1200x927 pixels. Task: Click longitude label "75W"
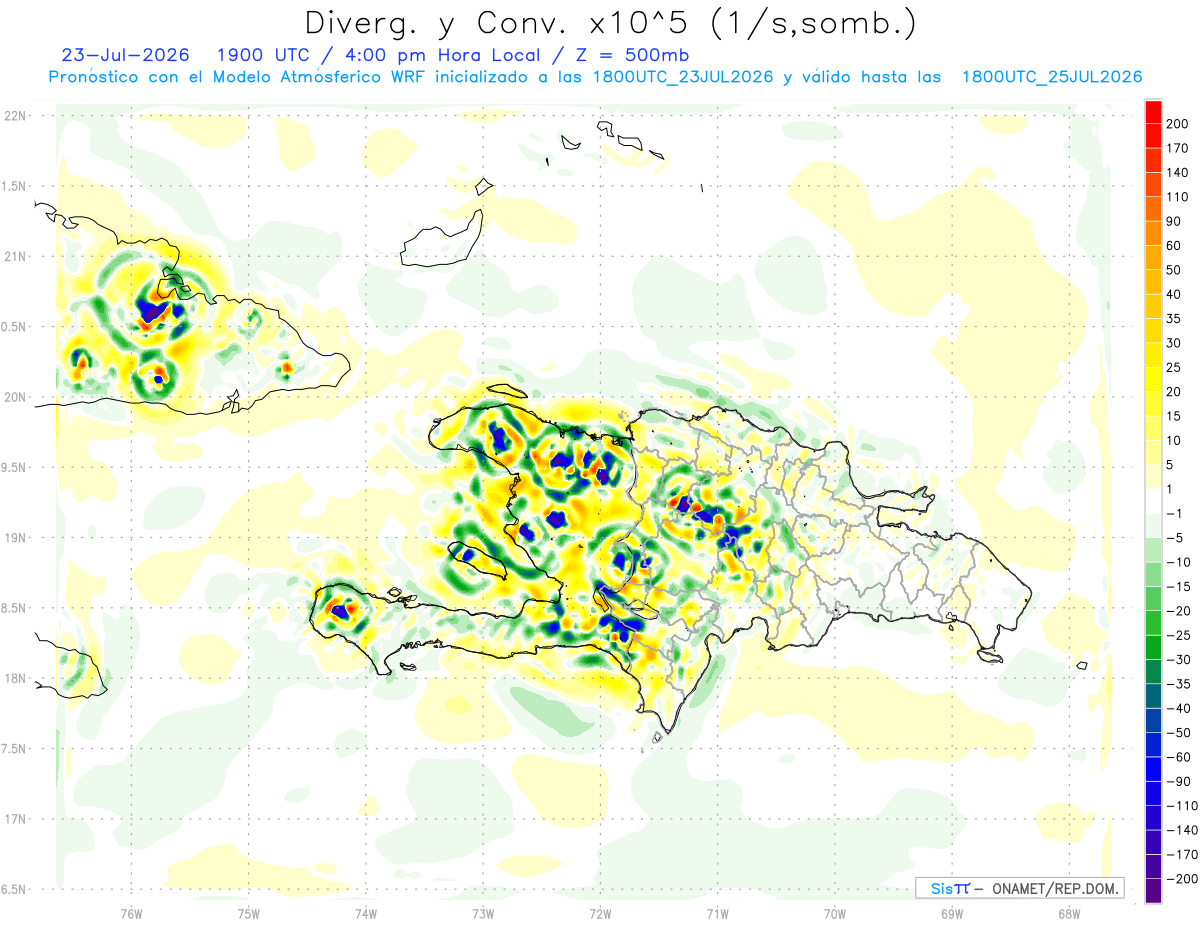coord(249,913)
